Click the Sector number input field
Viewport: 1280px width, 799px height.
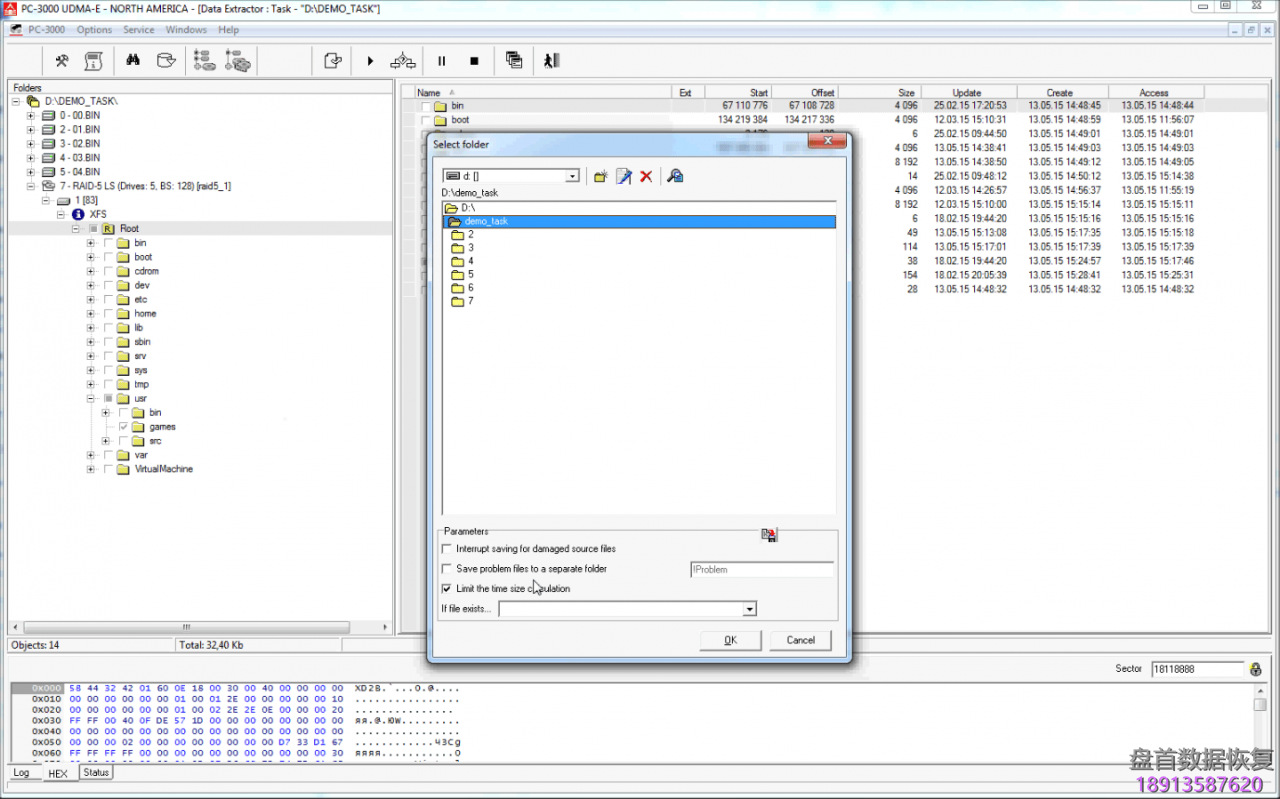[x=1196, y=669]
